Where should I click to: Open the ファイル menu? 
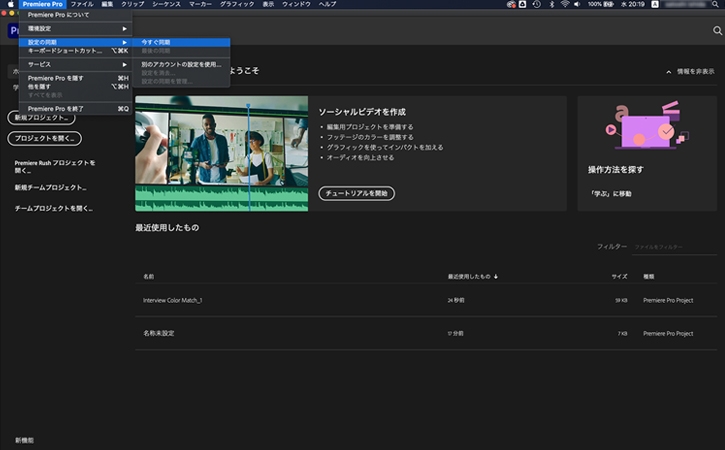tap(82, 4)
